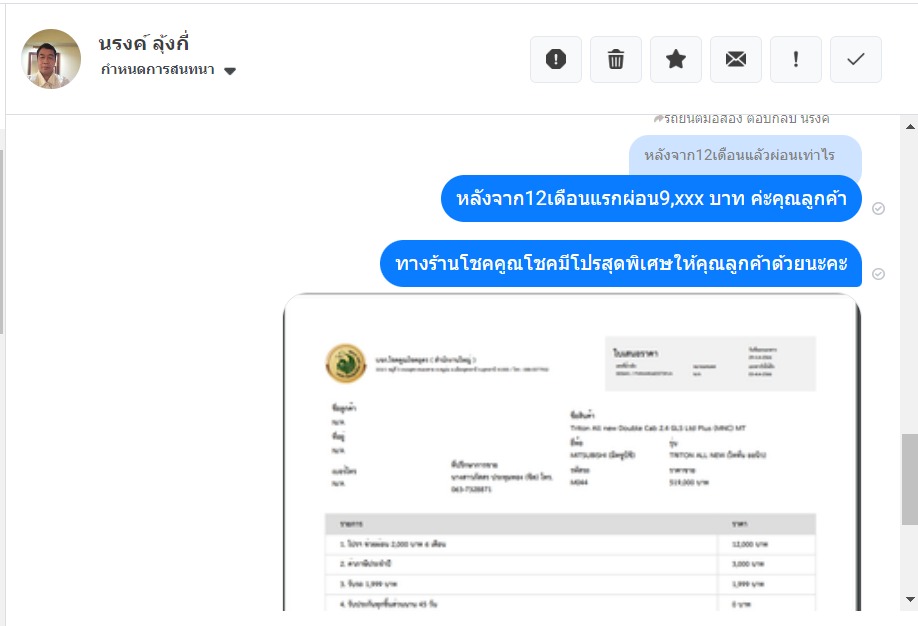This screenshot has height=626, width=918.
Task: Mark conversation as spam with exclamation circle icon
Action: [x=556, y=59]
